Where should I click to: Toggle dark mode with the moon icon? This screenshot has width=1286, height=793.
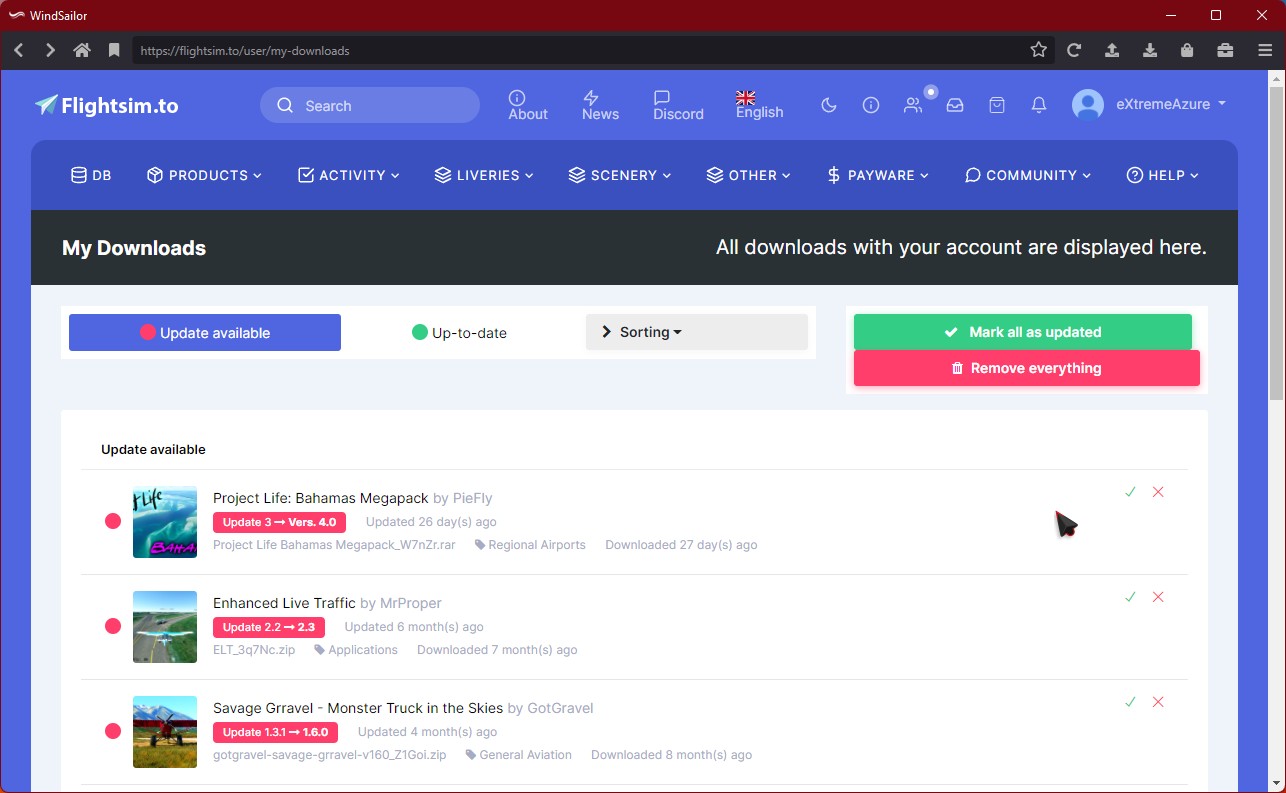[x=829, y=105]
